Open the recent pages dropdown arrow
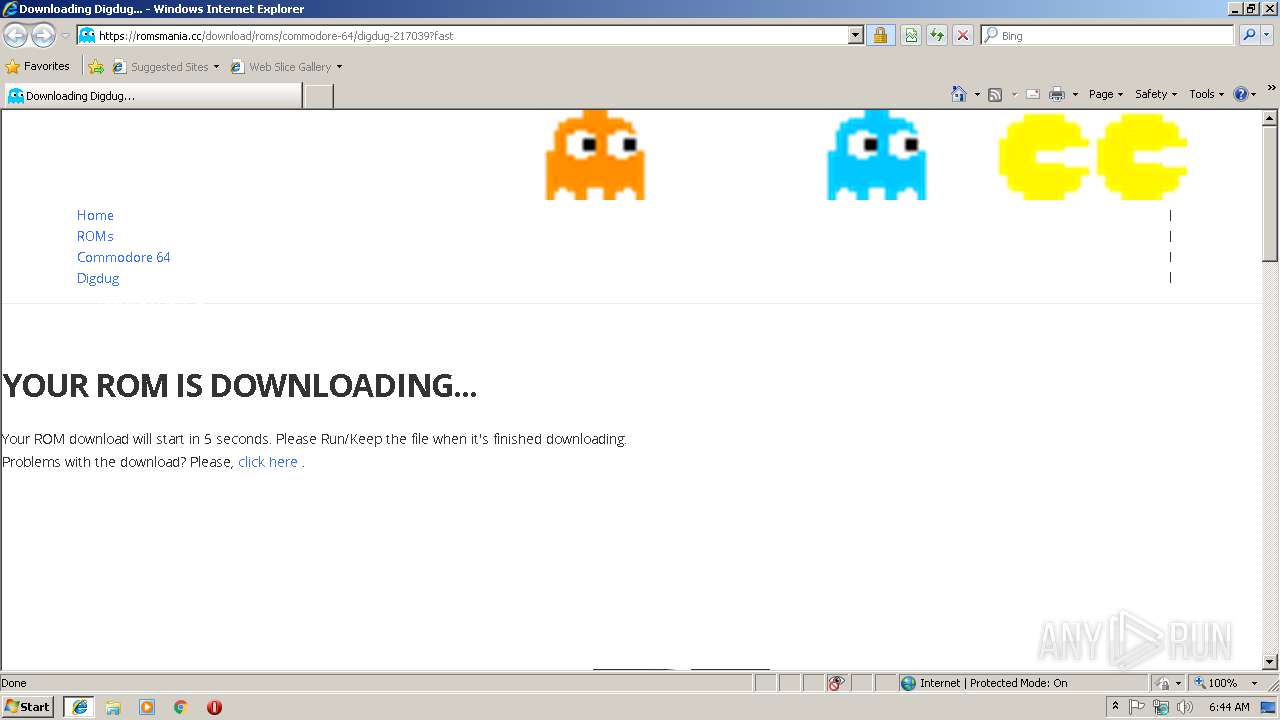The width and height of the screenshot is (1280, 720). point(65,36)
